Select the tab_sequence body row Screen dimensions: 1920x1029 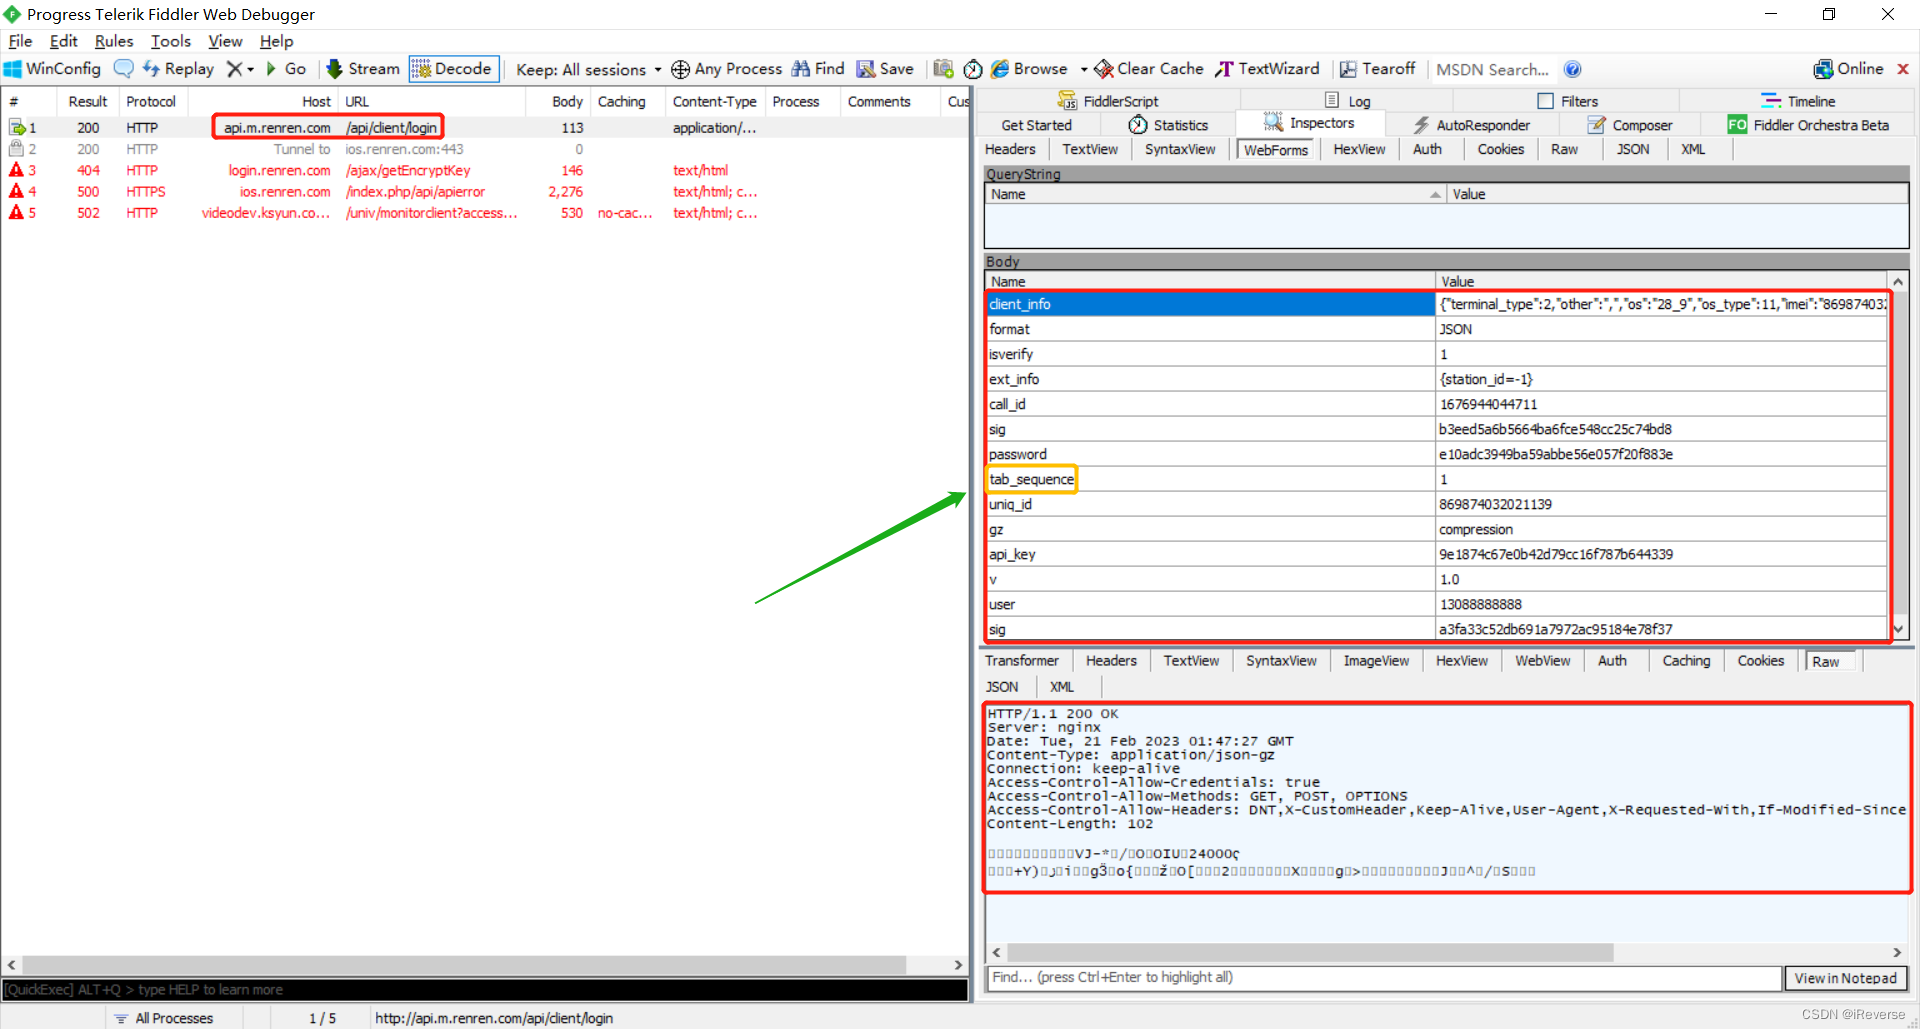[x=1436, y=479]
